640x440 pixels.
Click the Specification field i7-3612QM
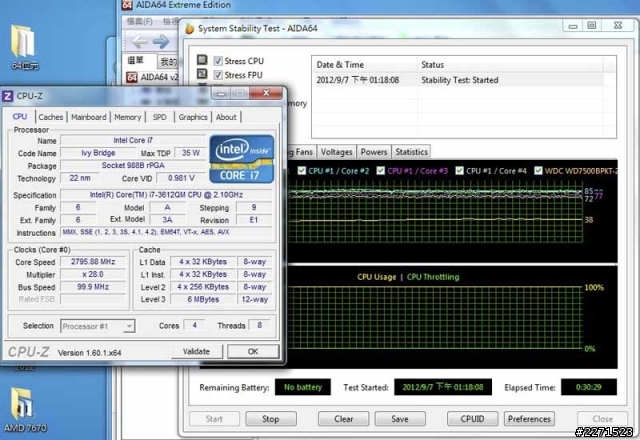pos(166,195)
